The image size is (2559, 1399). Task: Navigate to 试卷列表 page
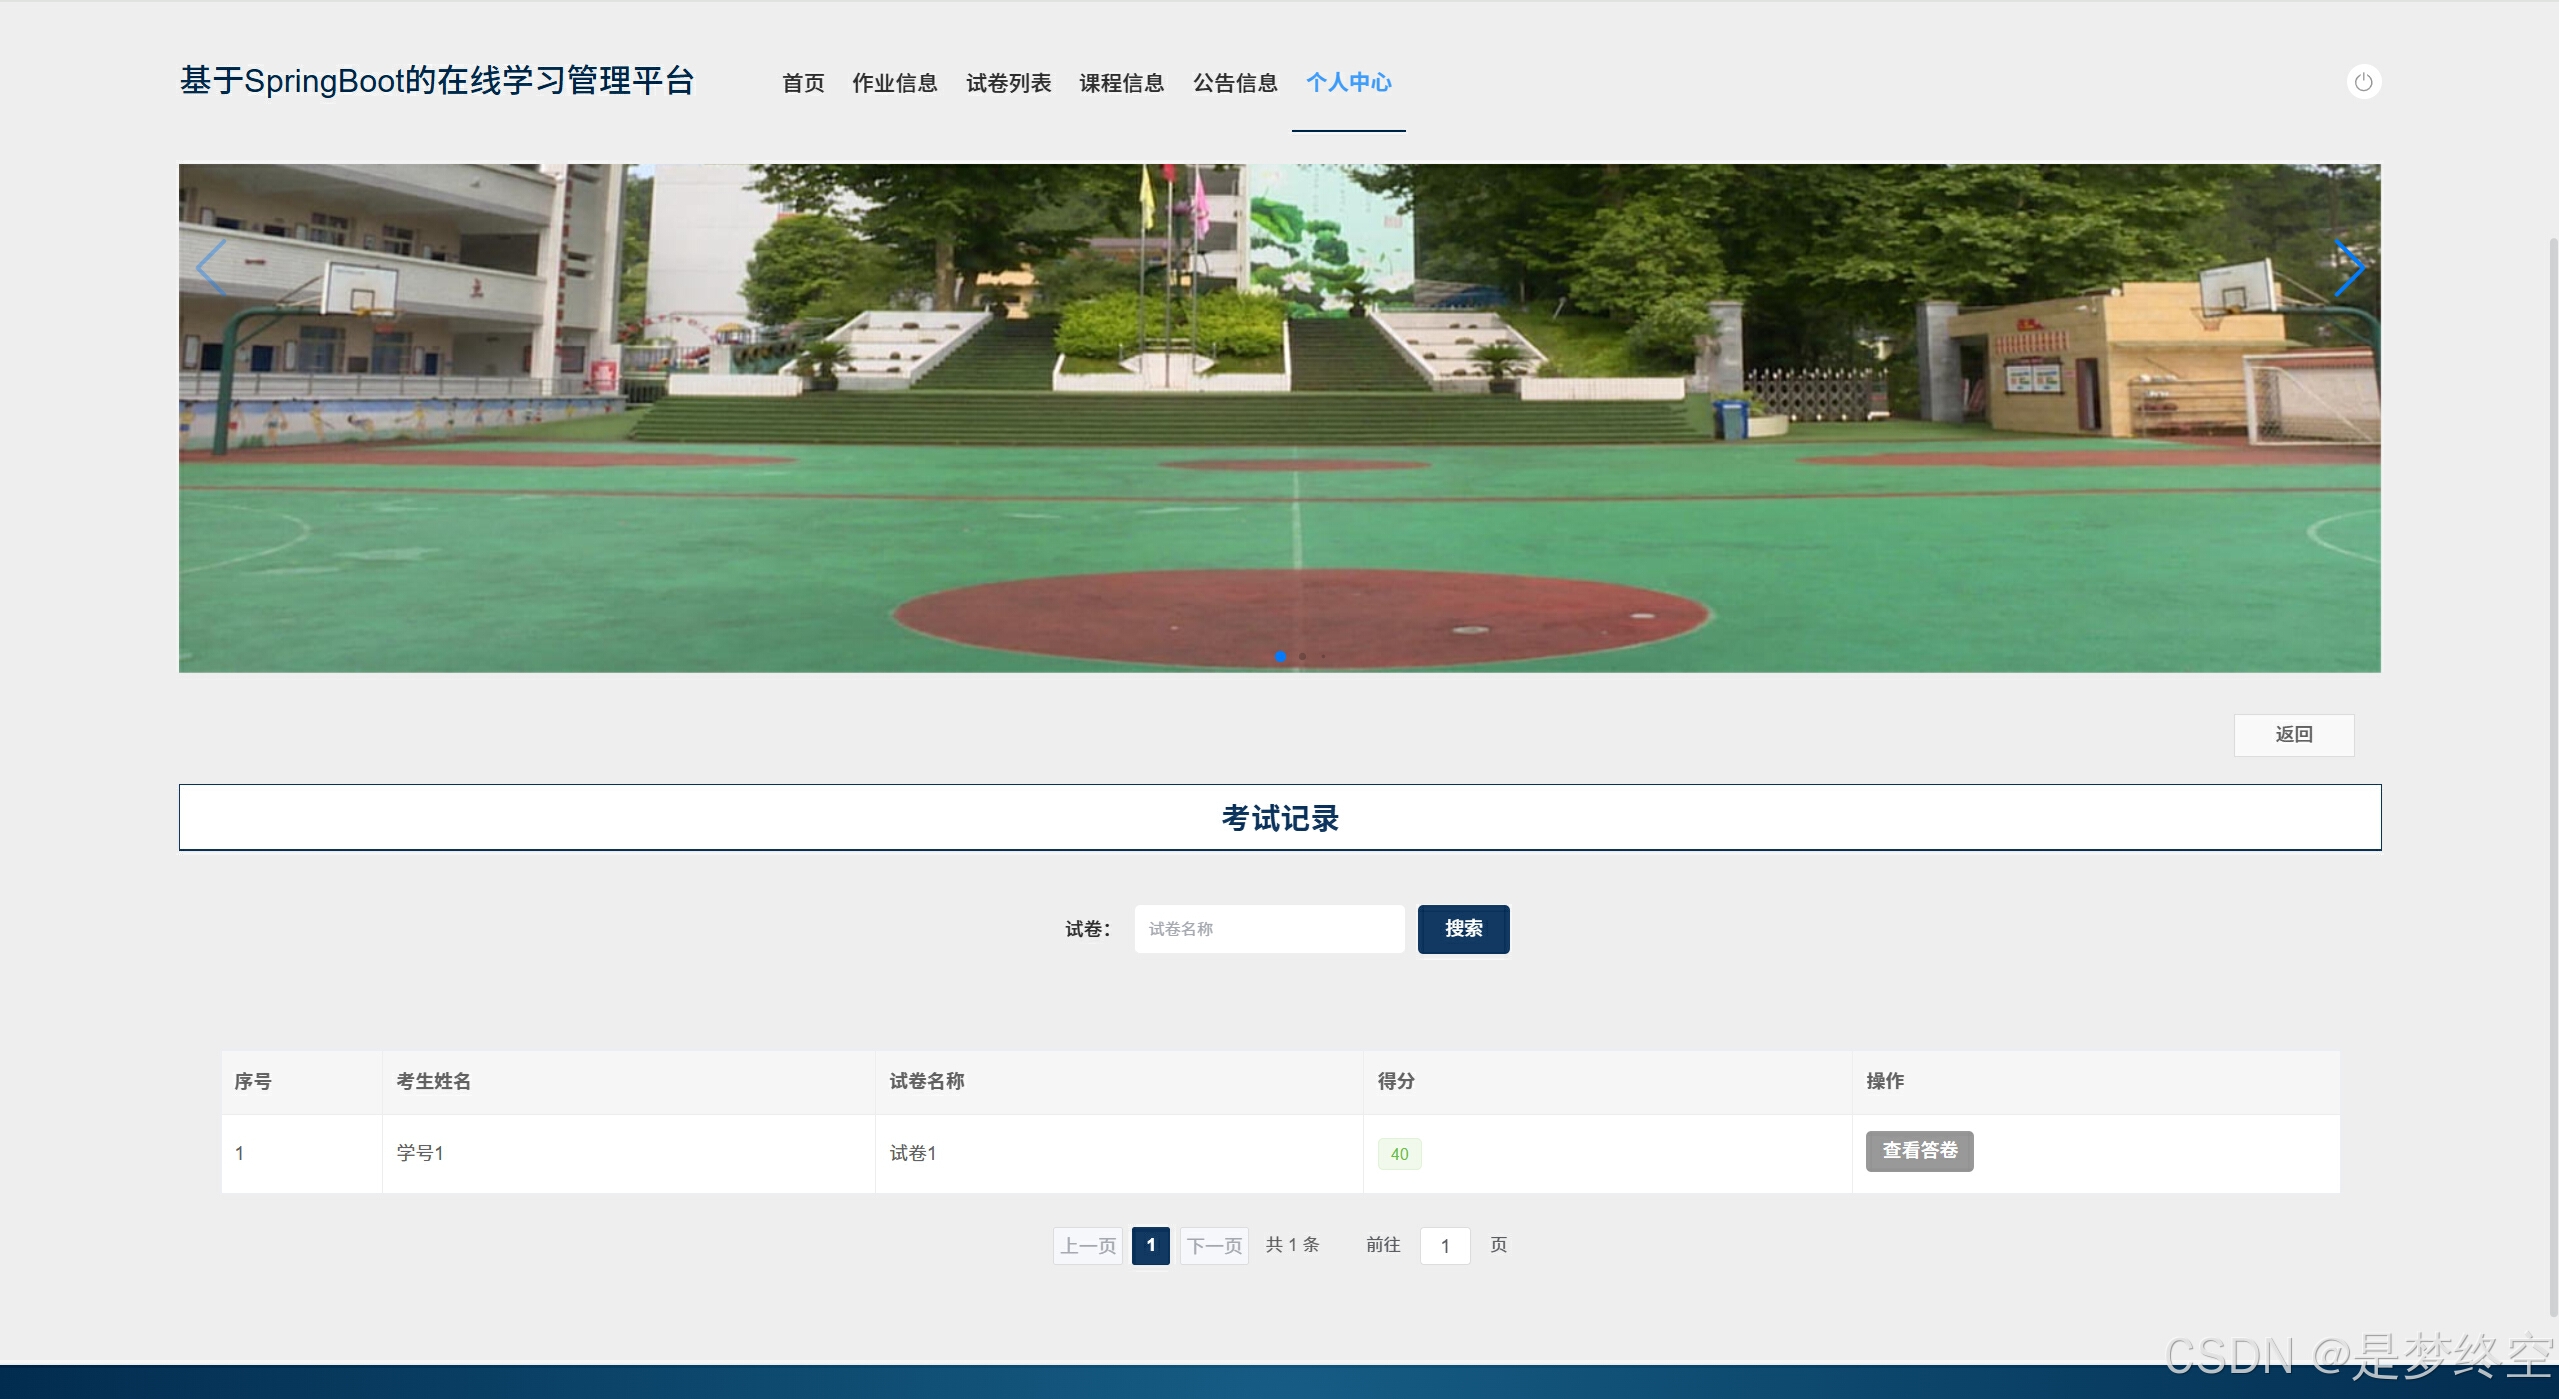pos(1008,83)
